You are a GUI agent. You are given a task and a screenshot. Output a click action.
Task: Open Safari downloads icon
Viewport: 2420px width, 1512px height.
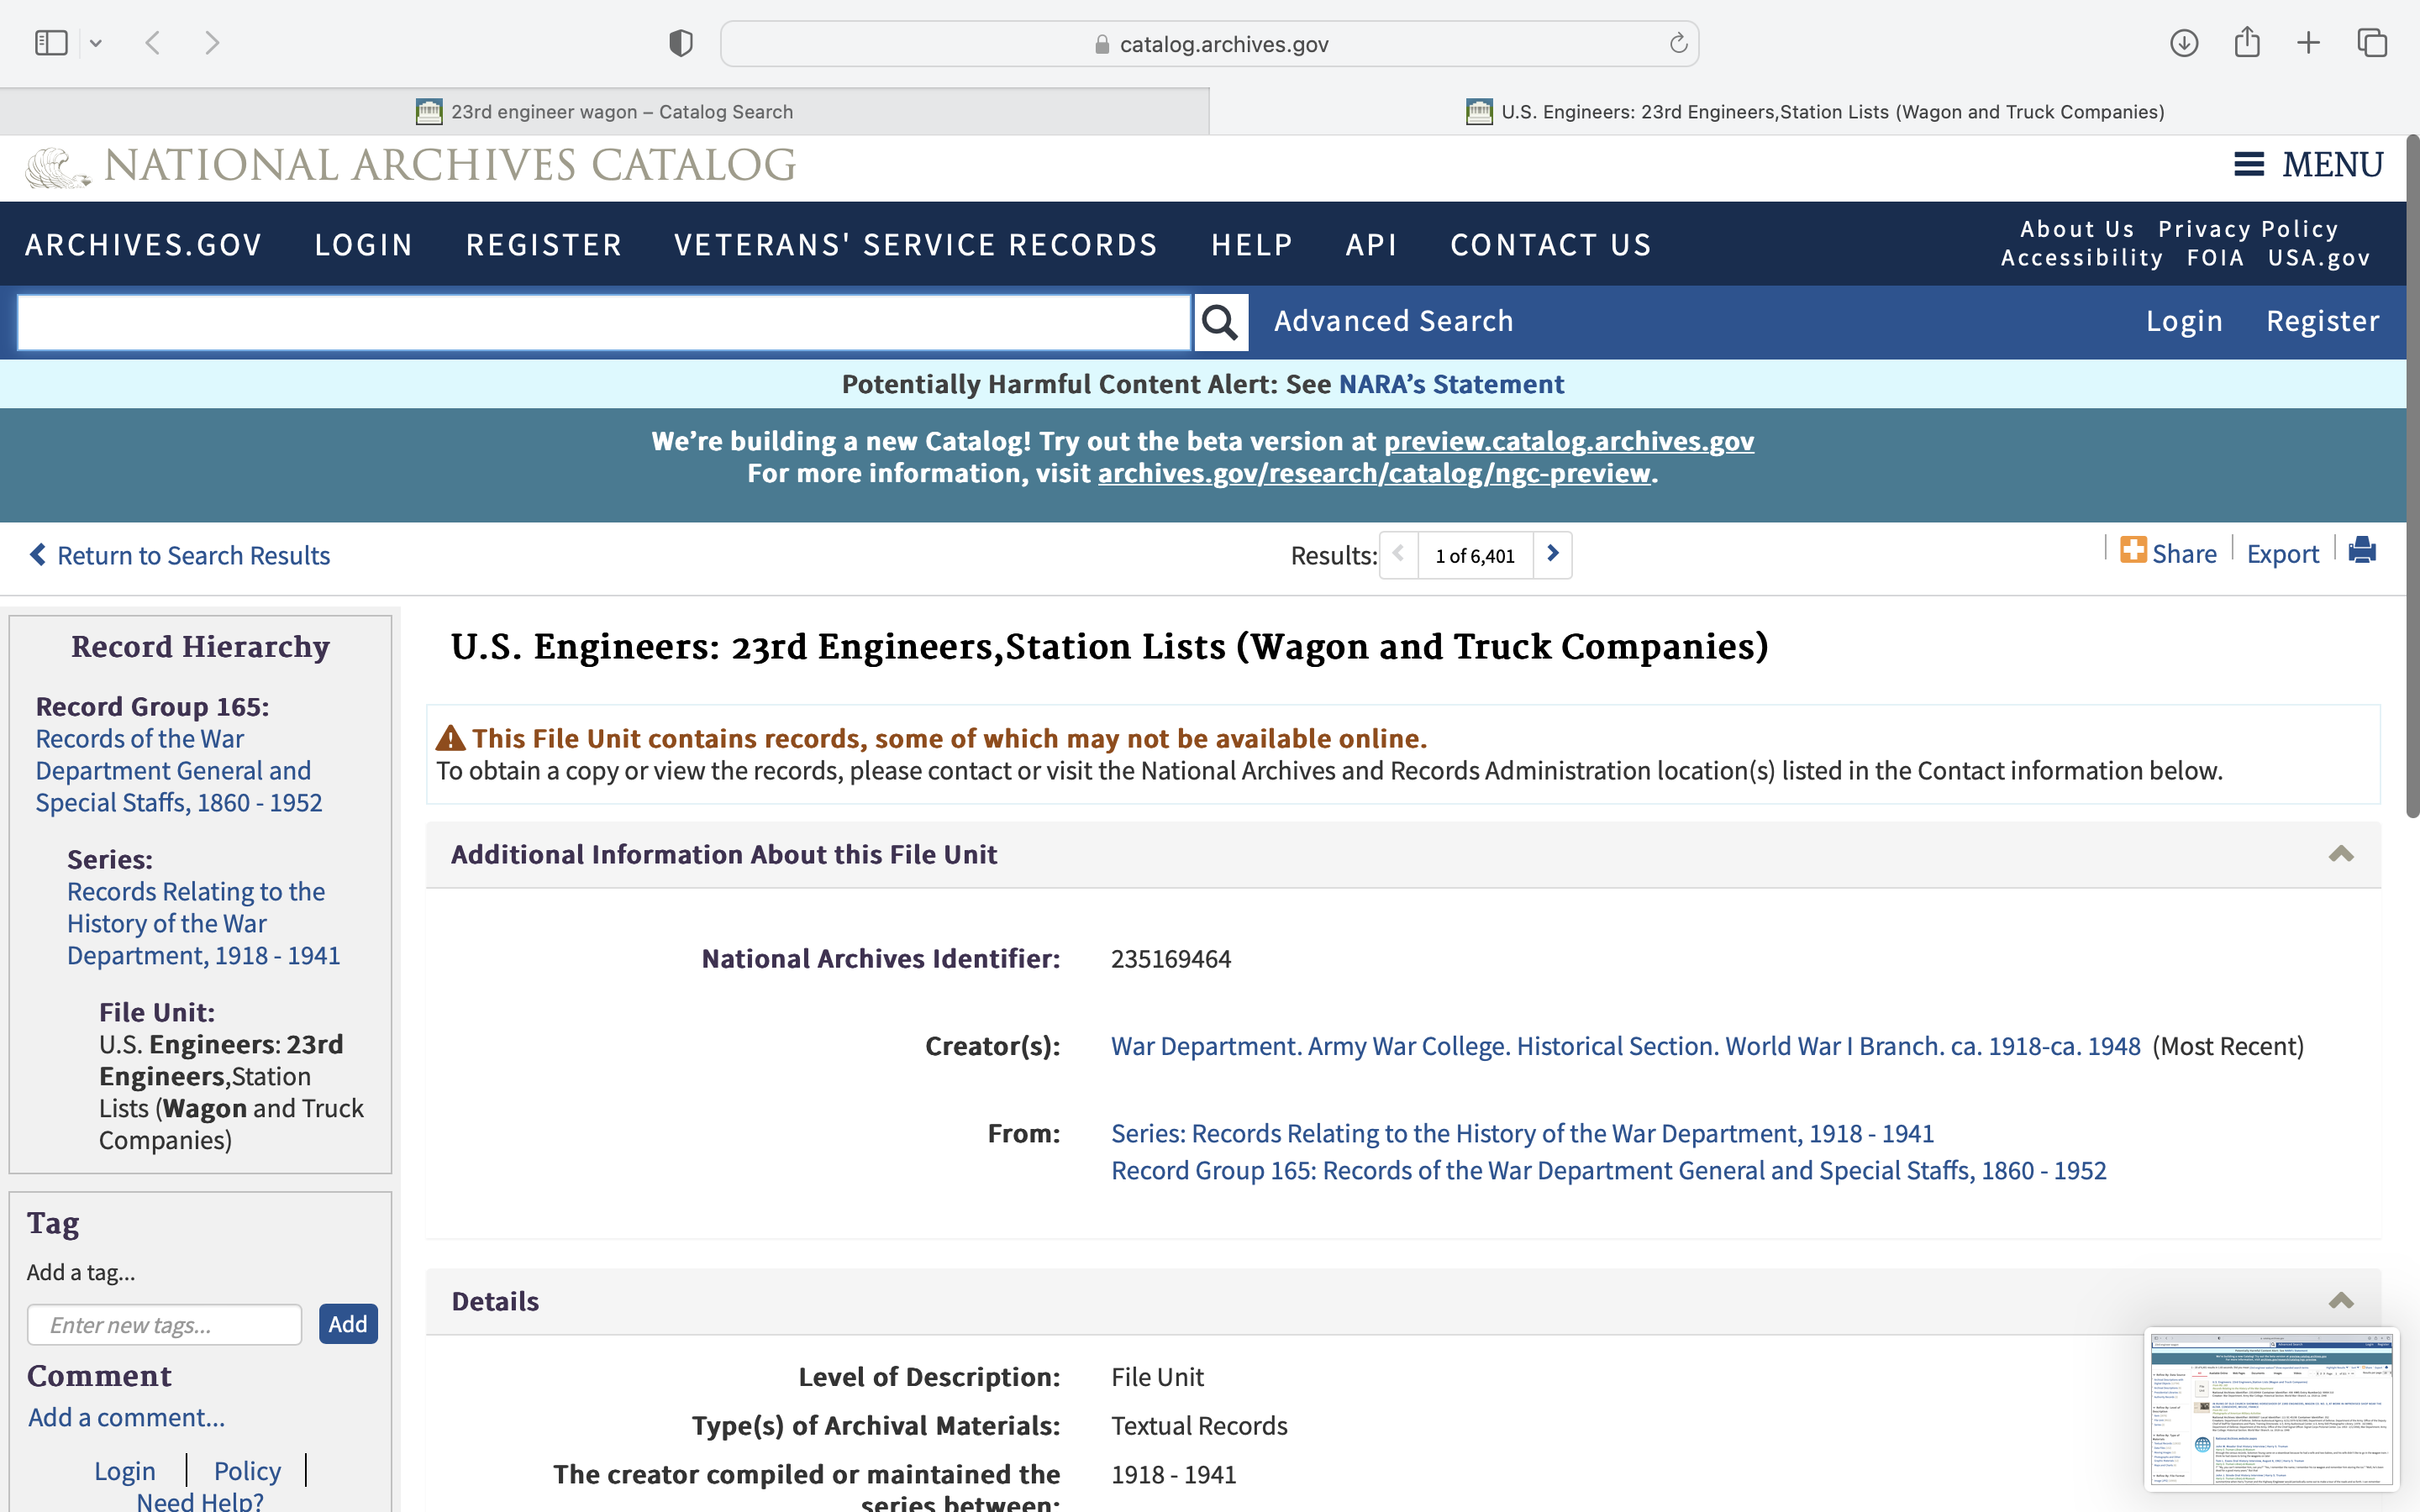(x=2183, y=43)
